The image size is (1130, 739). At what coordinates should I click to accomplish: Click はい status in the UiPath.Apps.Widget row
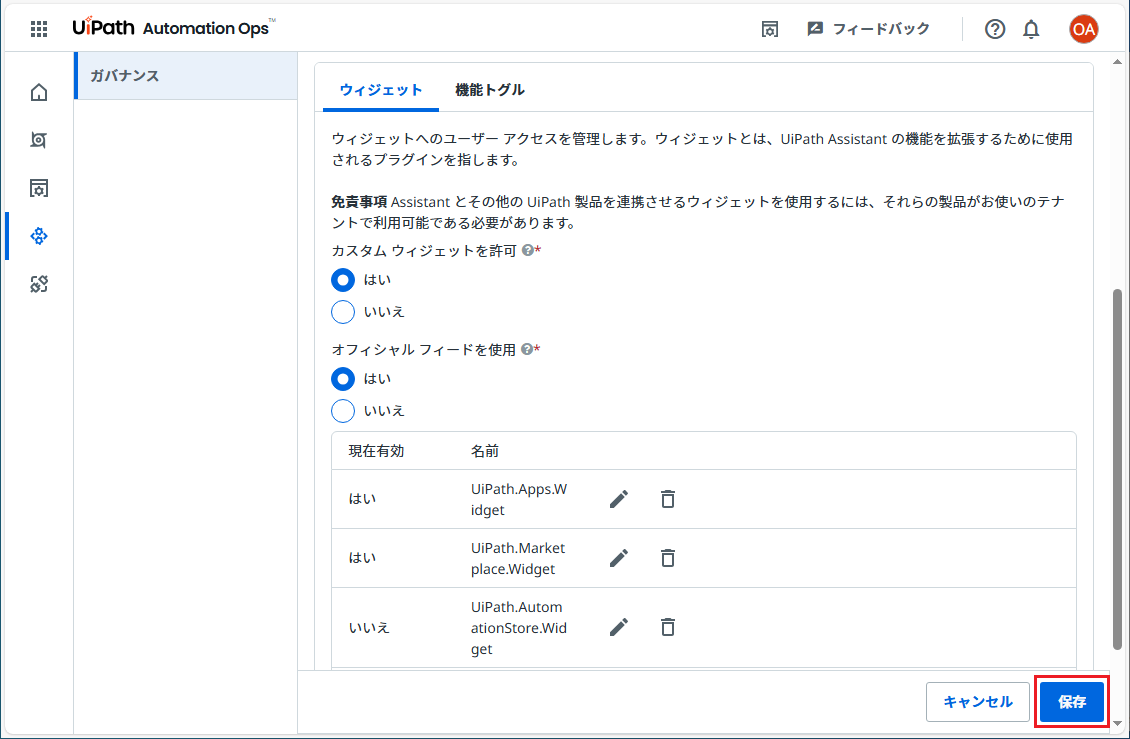pyautogui.click(x=362, y=499)
